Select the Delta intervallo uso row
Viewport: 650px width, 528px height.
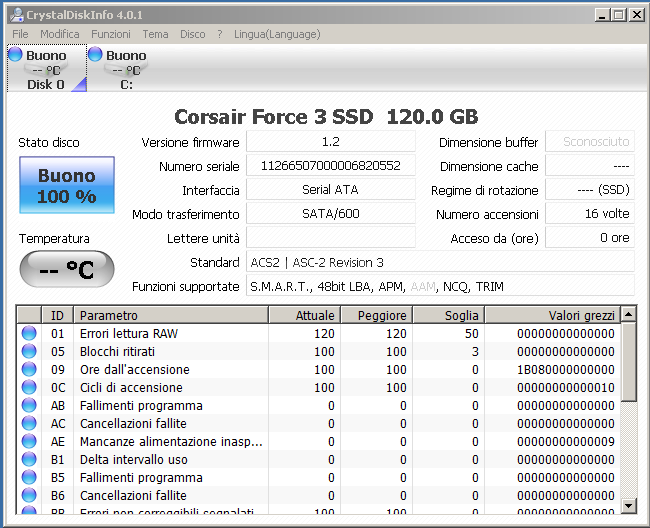319,460
